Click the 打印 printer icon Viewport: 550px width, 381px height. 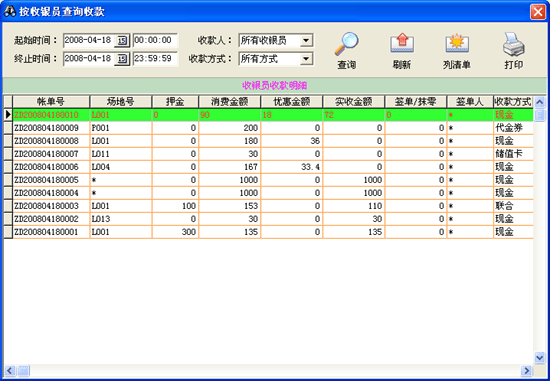point(514,44)
